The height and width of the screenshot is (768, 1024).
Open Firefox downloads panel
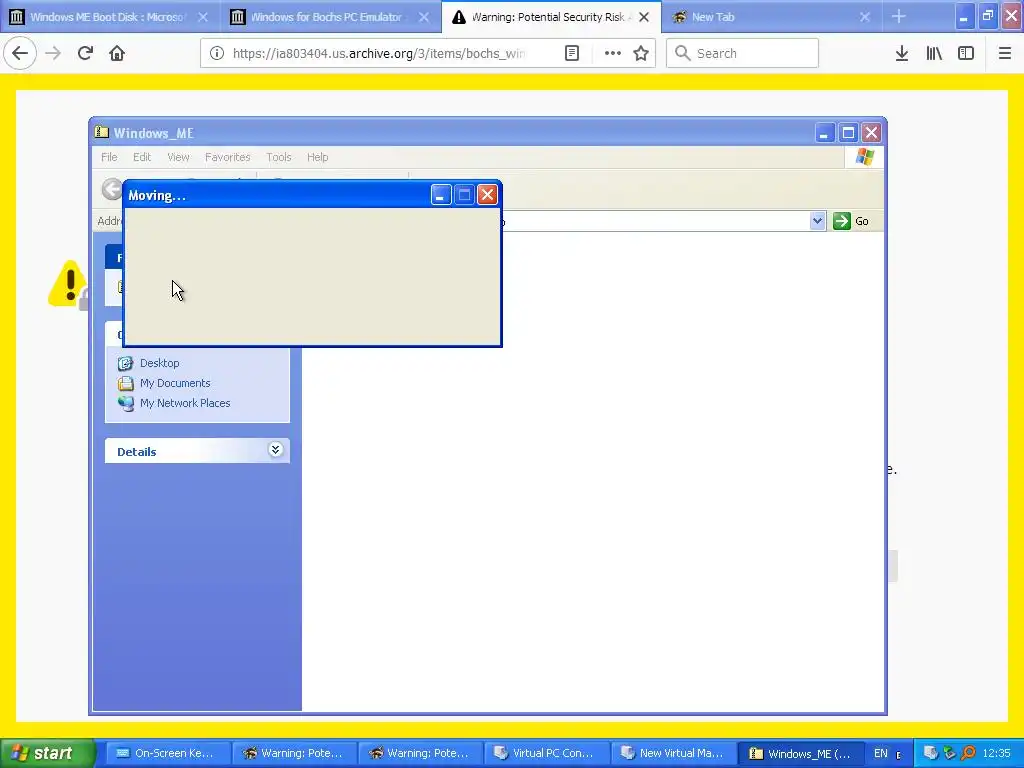(902, 53)
